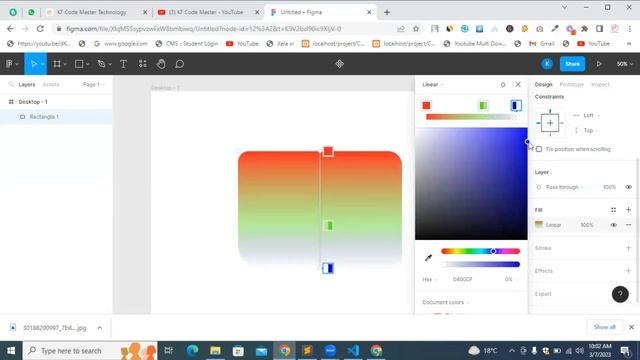Viewport: 640px width, 360px height.
Task: Open blend mode icon in gradient panel
Action: click(x=503, y=84)
